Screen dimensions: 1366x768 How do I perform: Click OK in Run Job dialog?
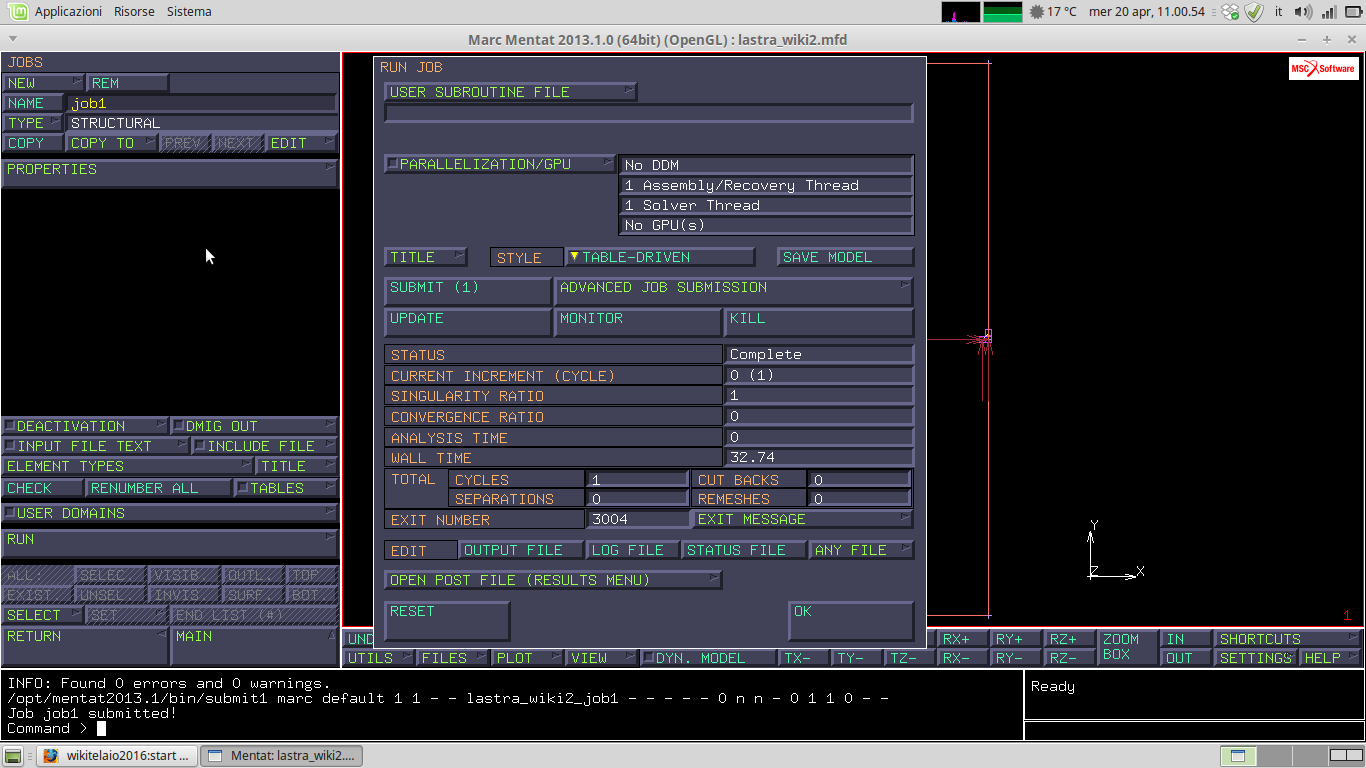[x=851, y=621]
